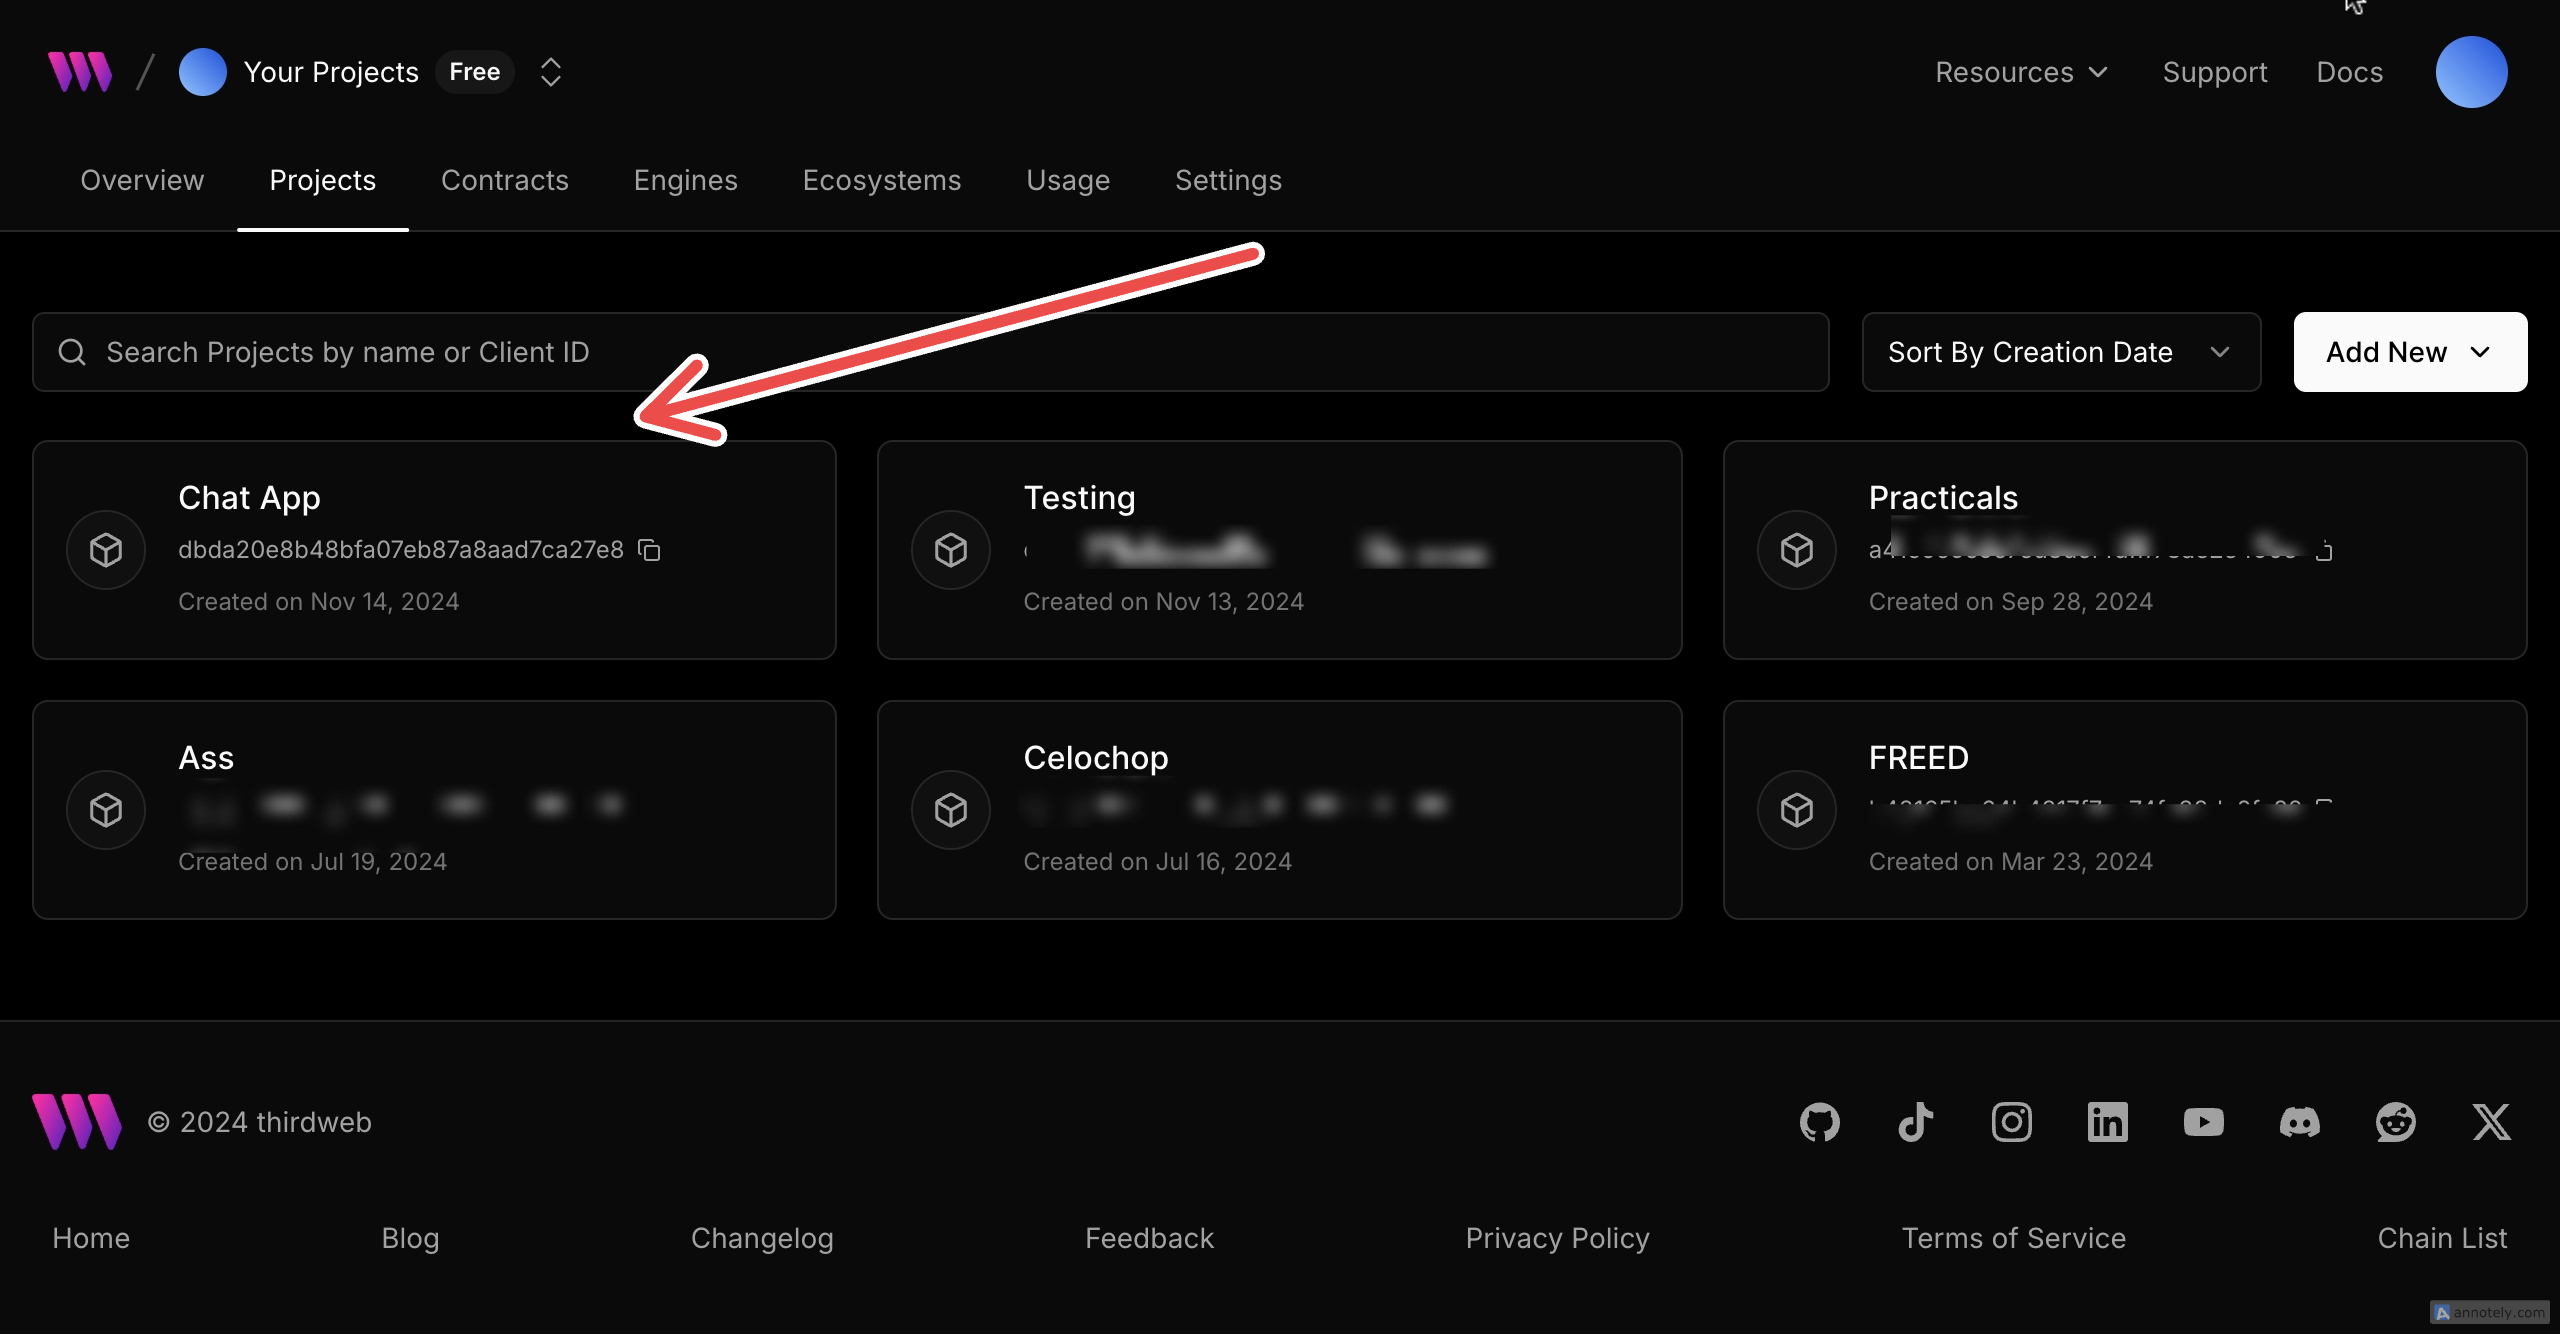This screenshot has height=1334, width=2560.
Task: Focus the Search Projects input field
Action: tap(930, 352)
